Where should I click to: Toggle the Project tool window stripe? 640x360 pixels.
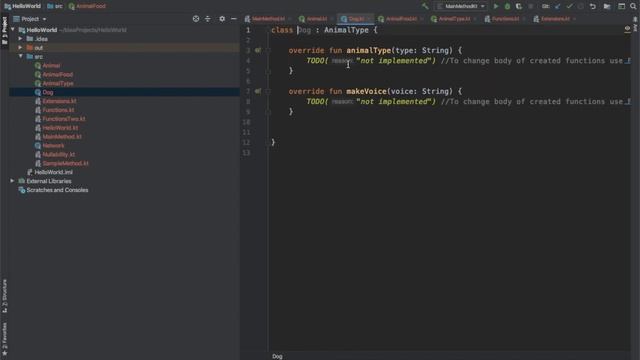[4, 31]
